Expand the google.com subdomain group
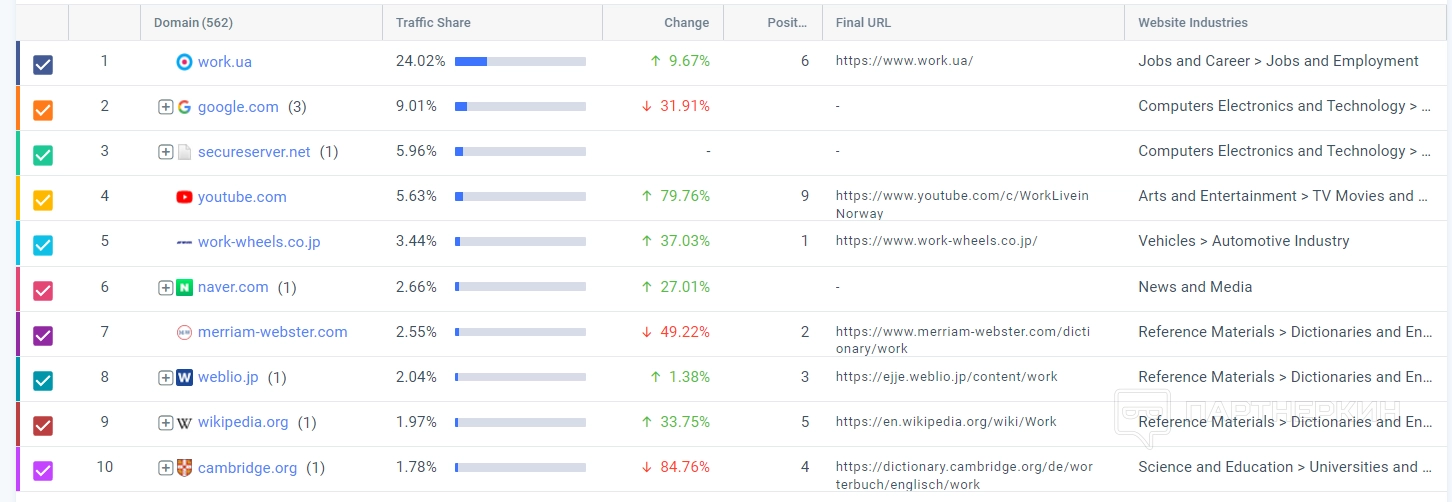 (x=166, y=107)
